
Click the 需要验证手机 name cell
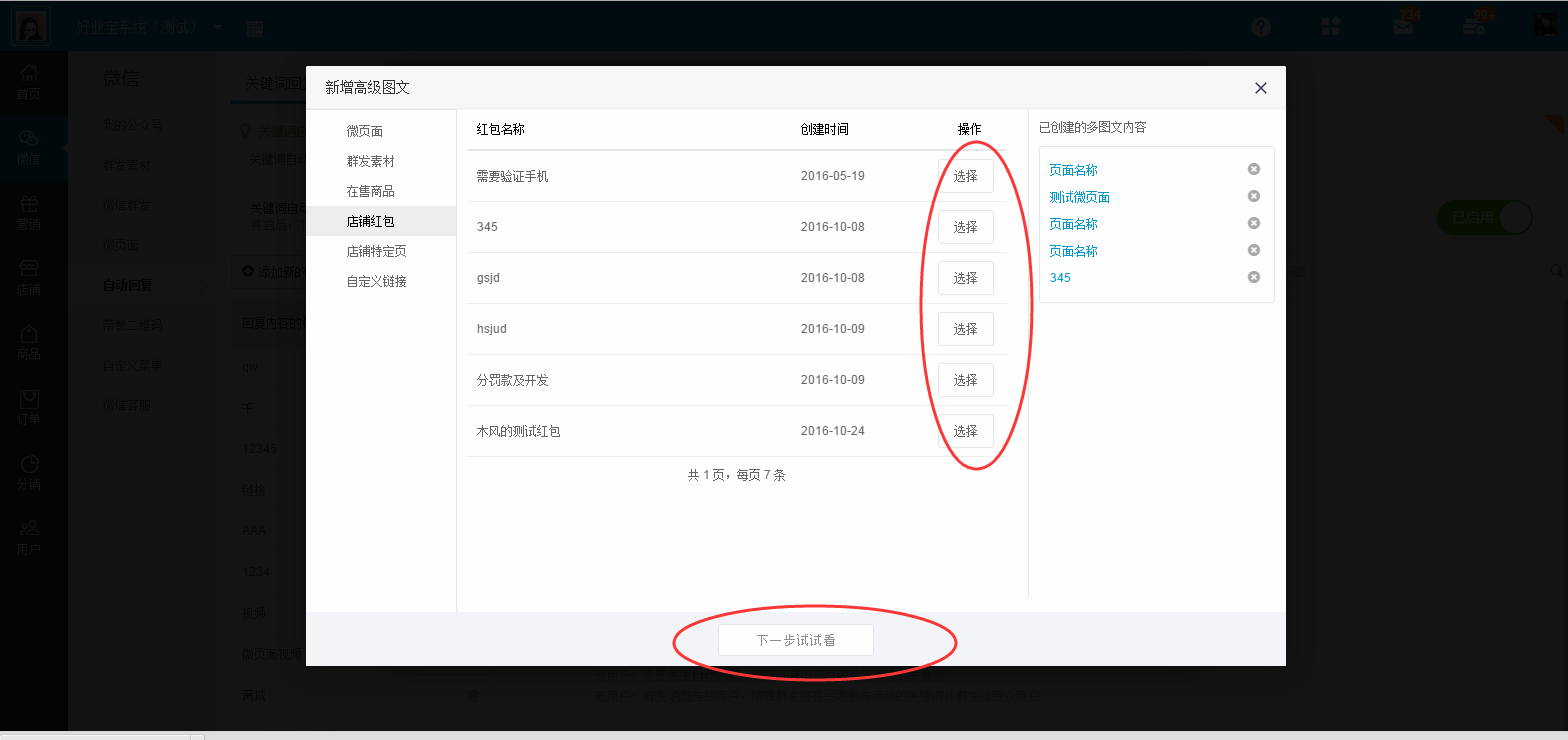(513, 176)
